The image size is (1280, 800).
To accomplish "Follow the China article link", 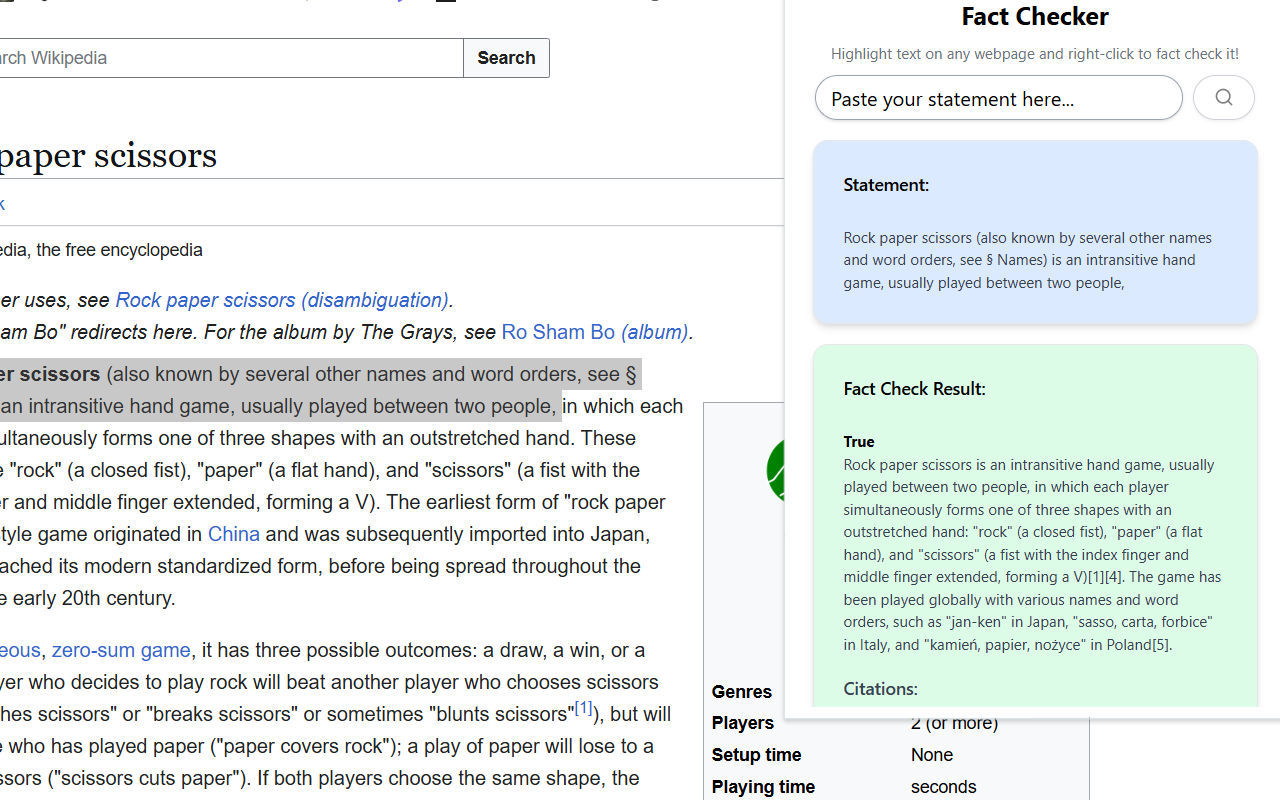I will click(233, 534).
